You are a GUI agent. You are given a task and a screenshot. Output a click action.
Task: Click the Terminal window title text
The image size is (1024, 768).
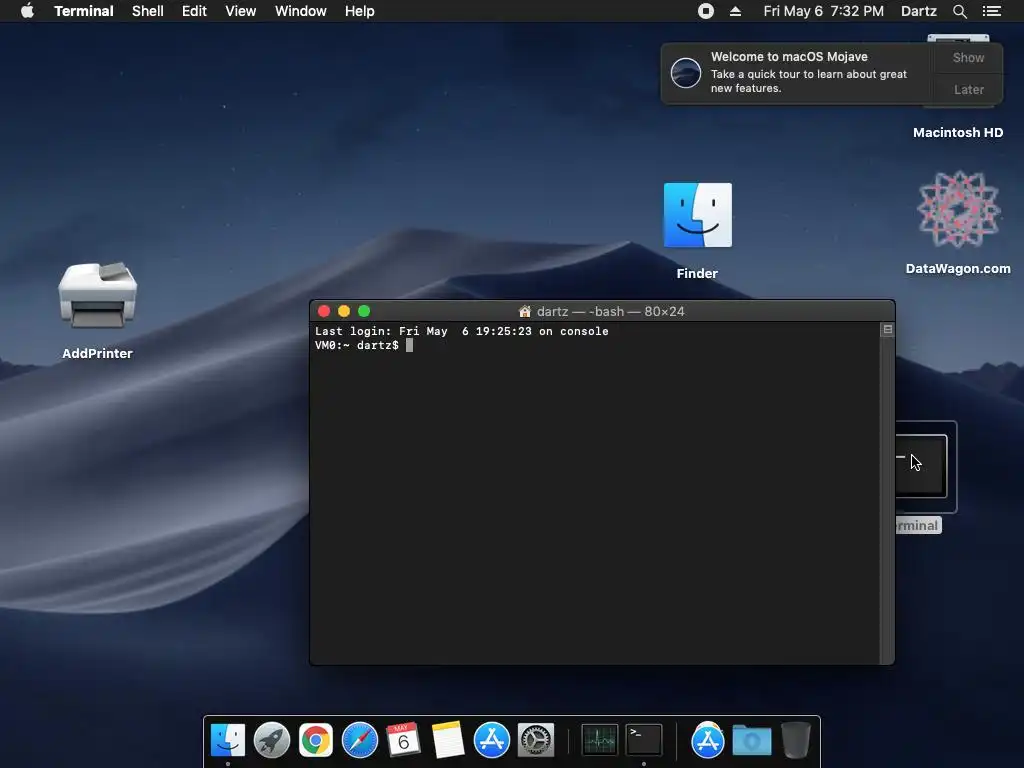pyautogui.click(x=610, y=312)
